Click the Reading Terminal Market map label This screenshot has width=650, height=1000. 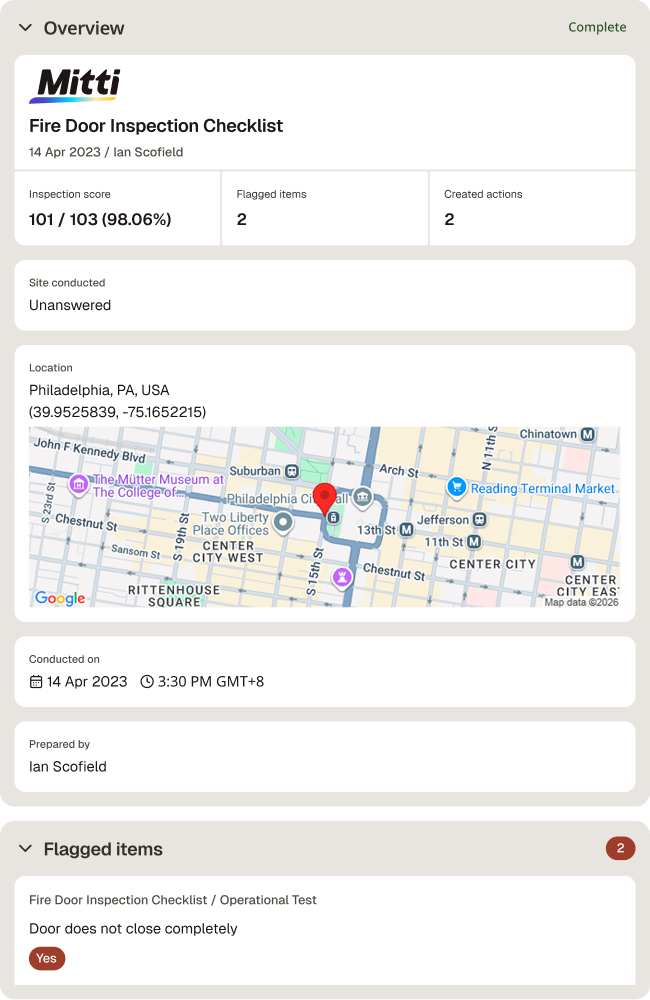[x=542, y=489]
